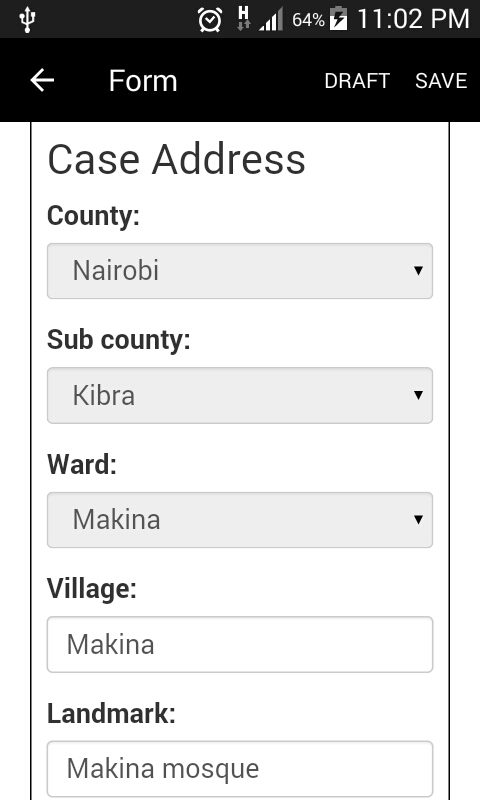This screenshot has width=480, height=800.
Task: Tap the Sub county dropdown arrow
Action: [418, 395]
